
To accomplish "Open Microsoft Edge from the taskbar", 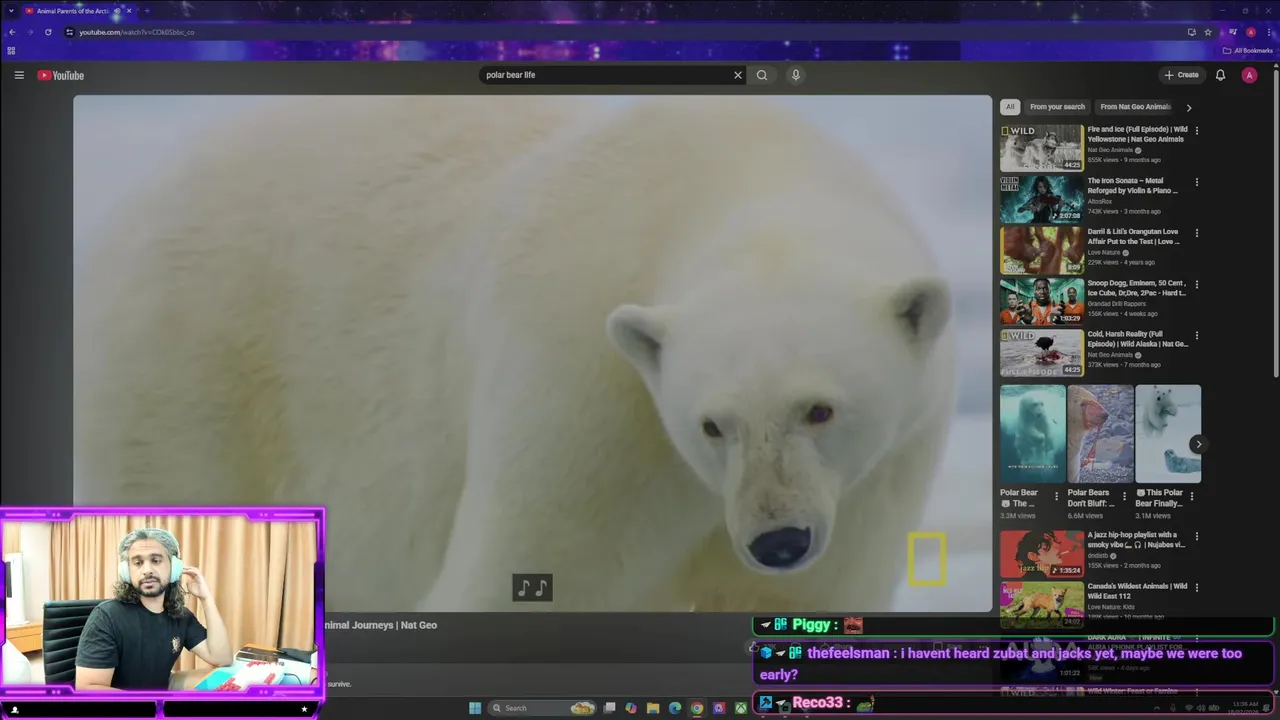I will [x=675, y=708].
